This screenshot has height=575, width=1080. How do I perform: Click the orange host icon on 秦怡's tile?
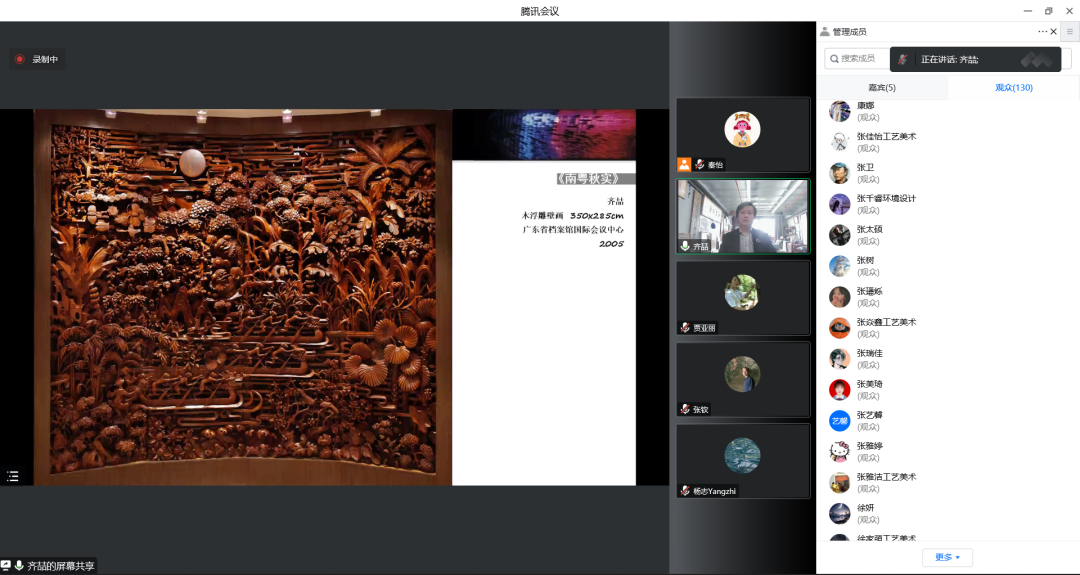click(684, 164)
